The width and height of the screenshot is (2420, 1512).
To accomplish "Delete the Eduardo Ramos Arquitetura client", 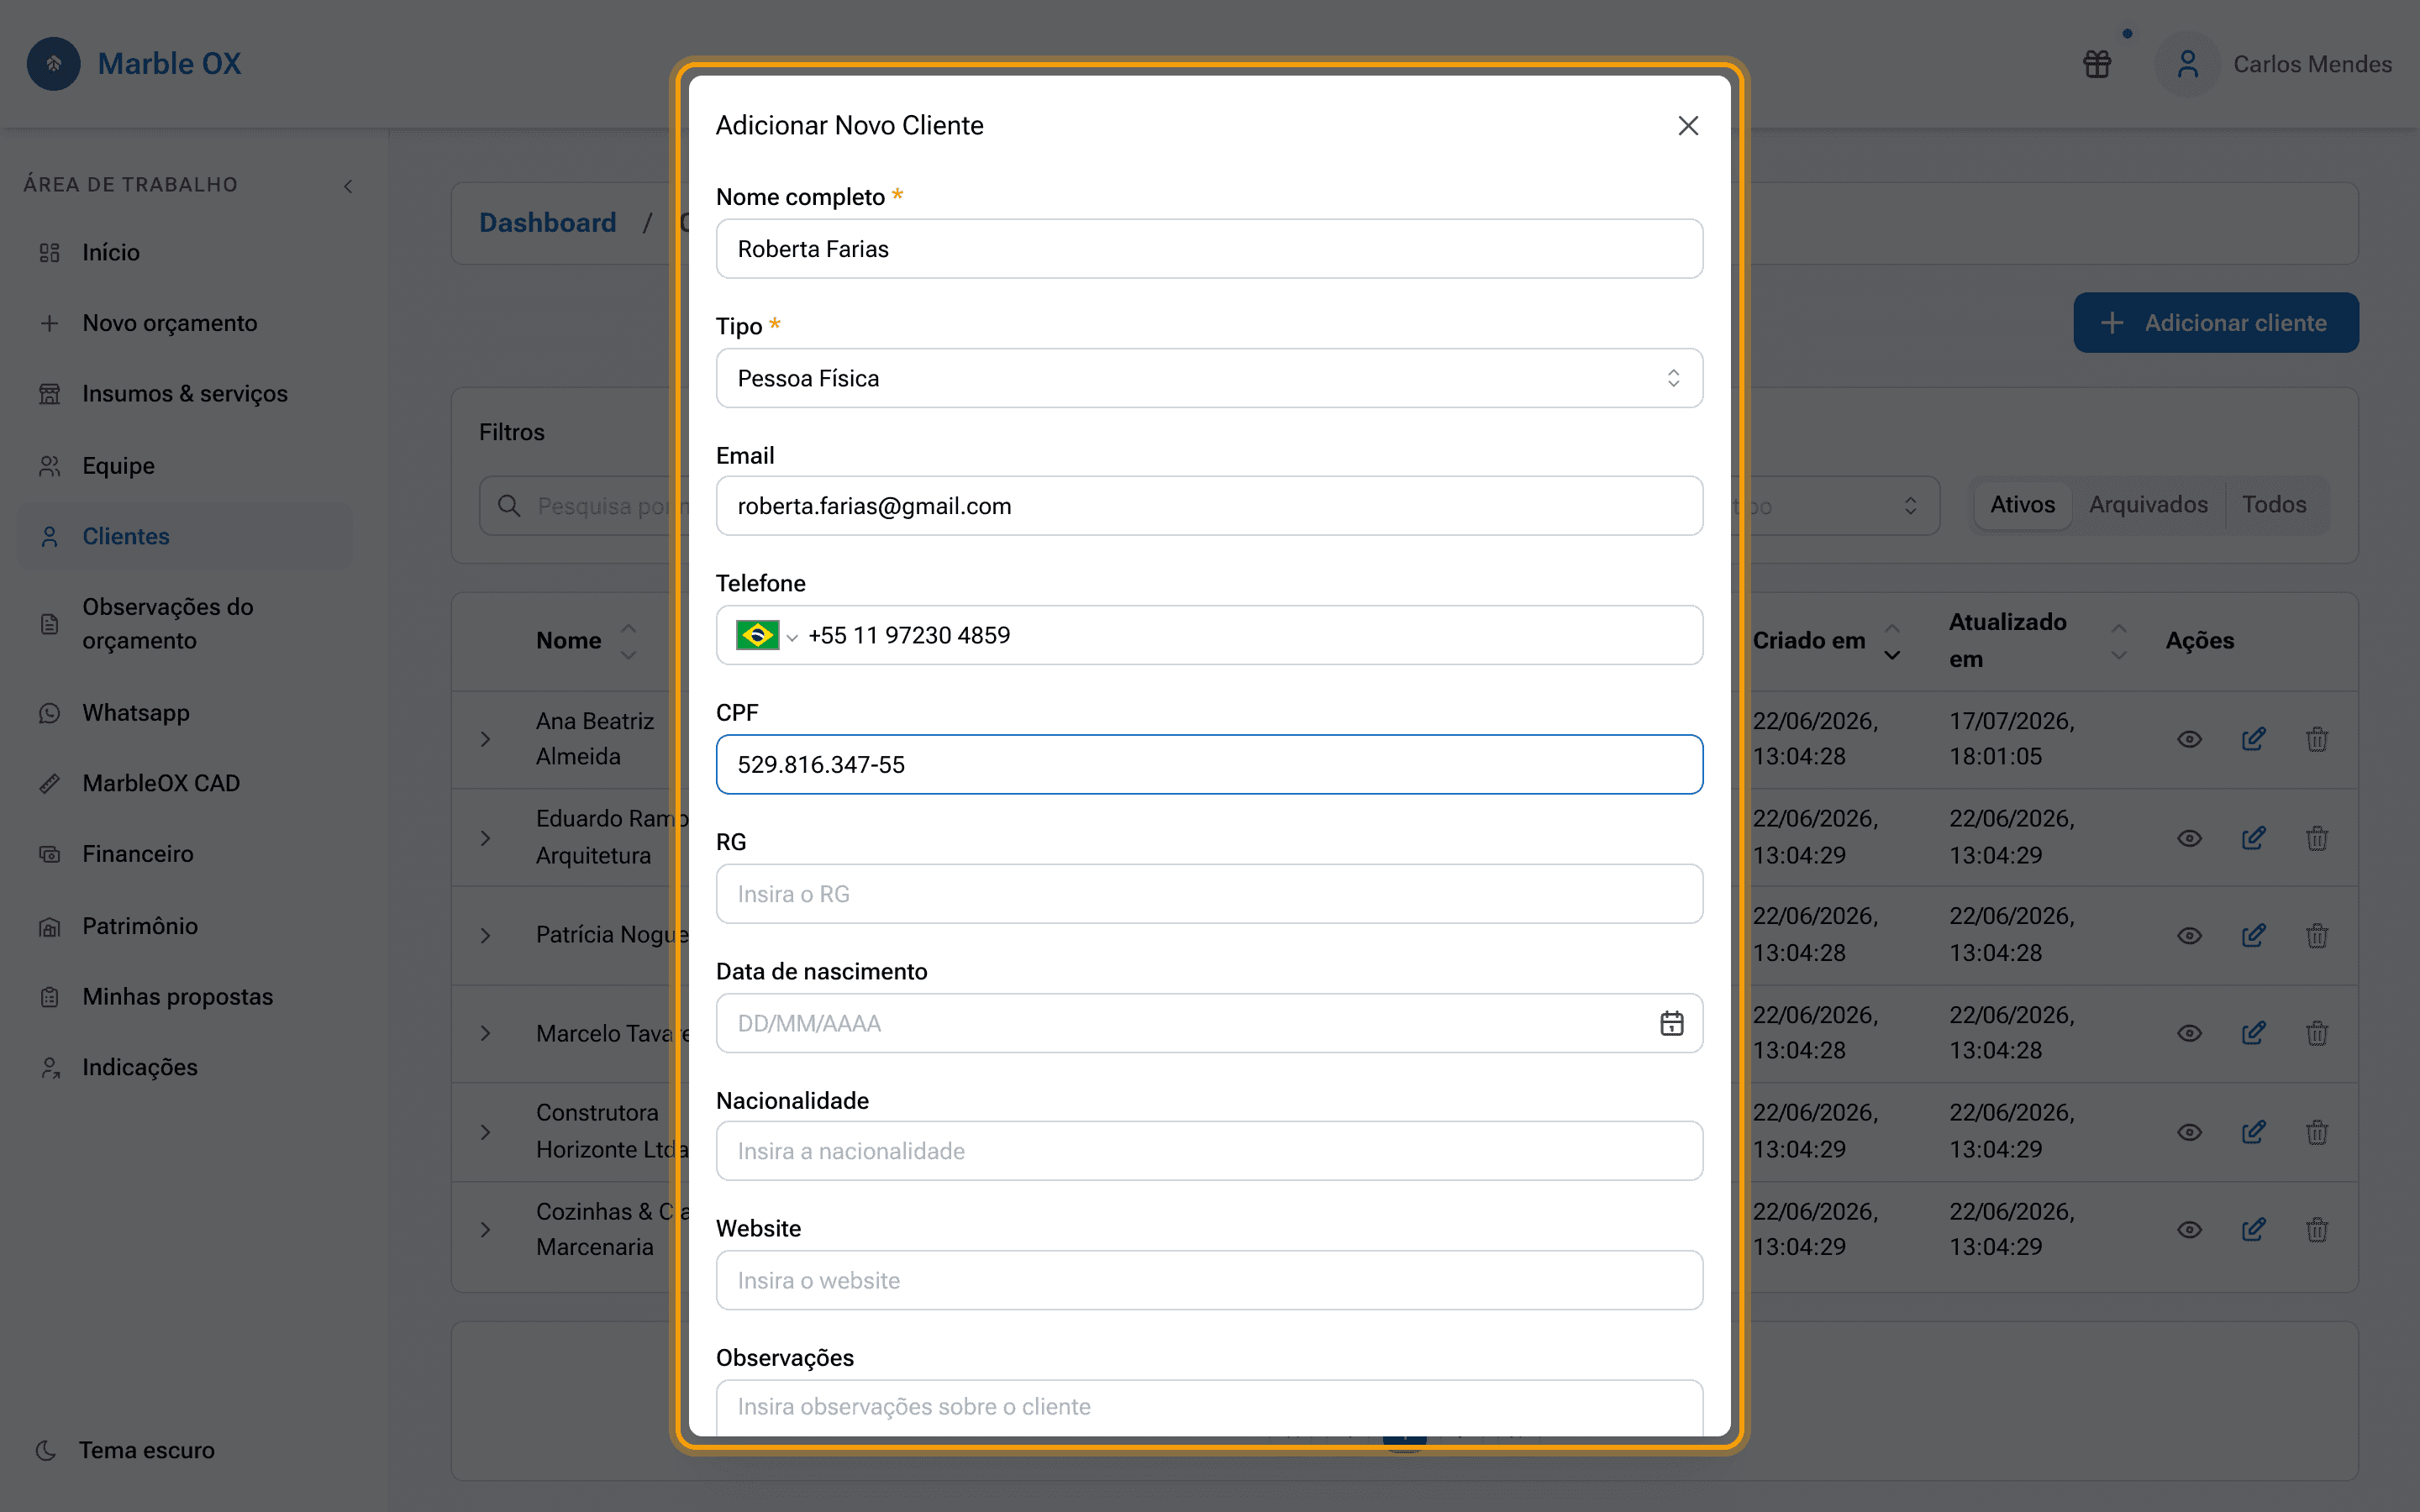I will 2317,838.
